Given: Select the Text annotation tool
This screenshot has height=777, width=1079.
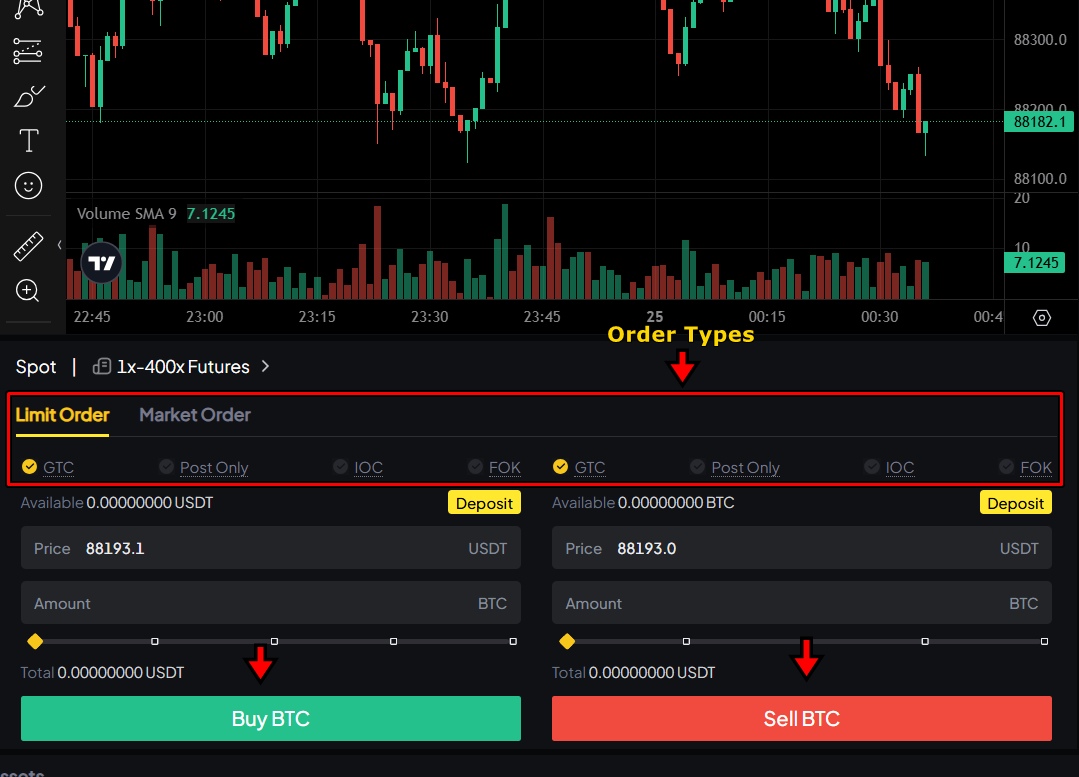Looking at the screenshot, I should pyautogui.click(x=28, y=140).
